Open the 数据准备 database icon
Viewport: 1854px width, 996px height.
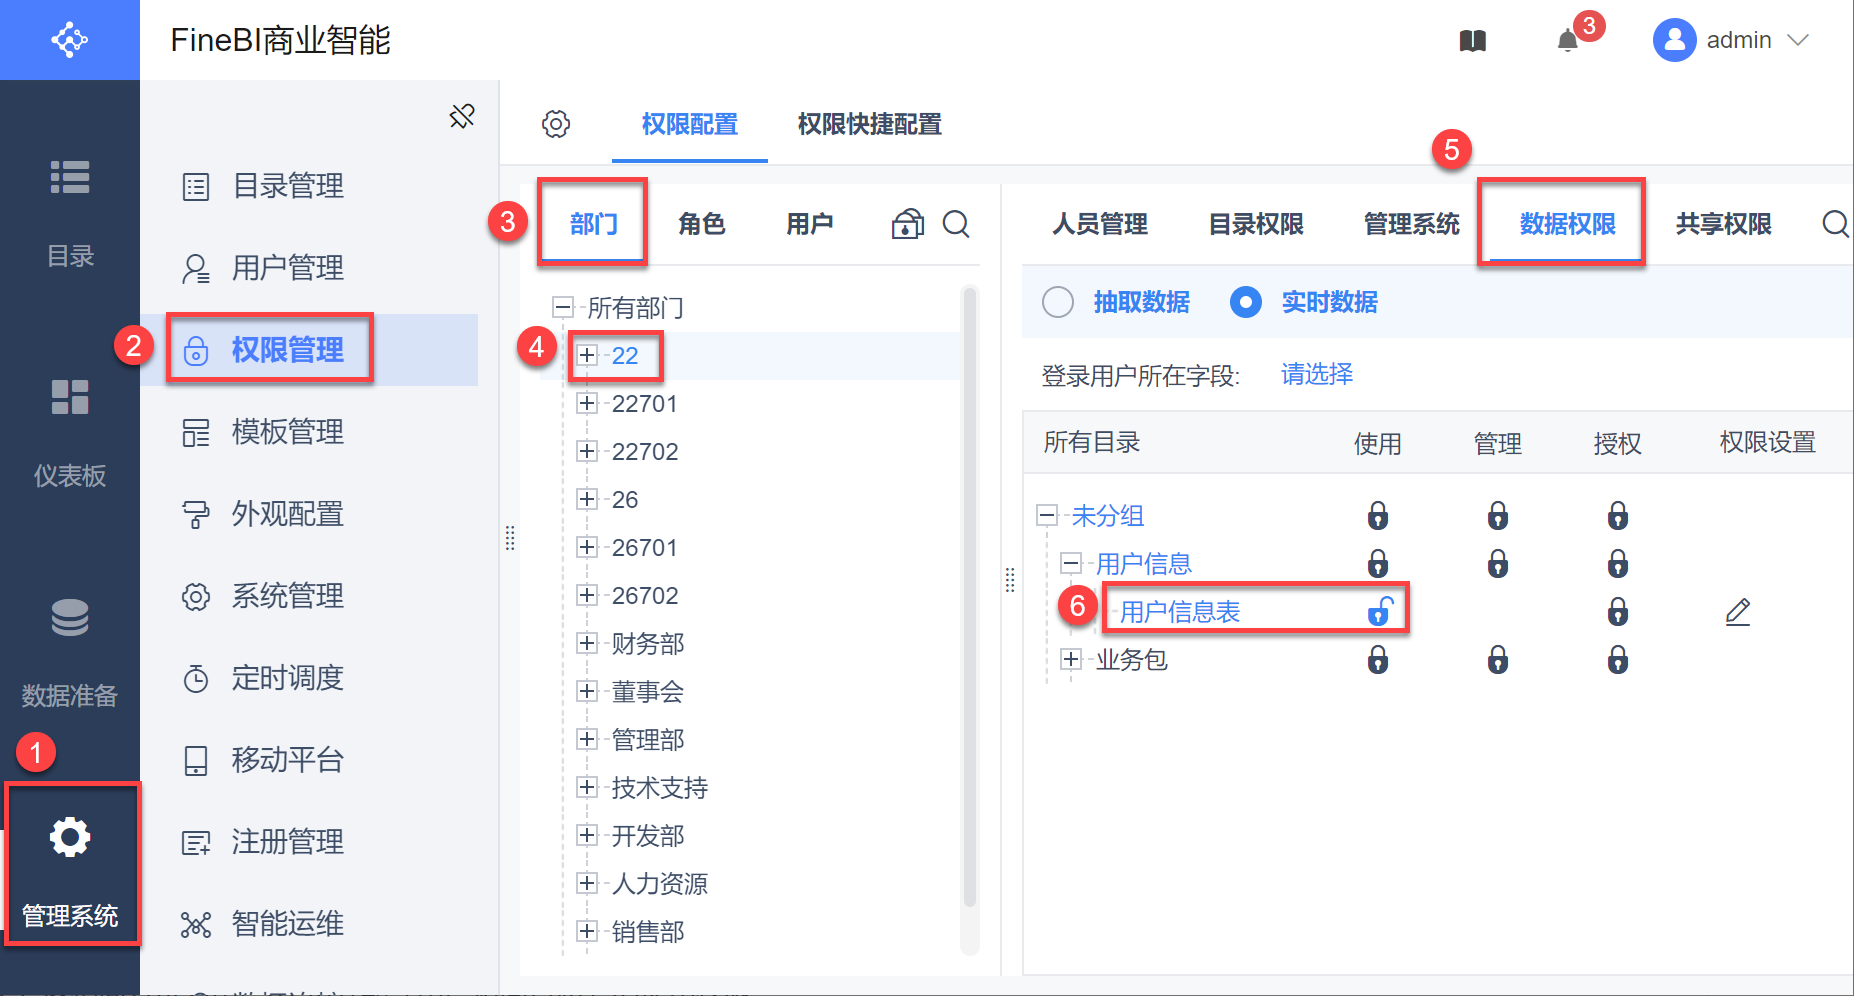[70, 618]
